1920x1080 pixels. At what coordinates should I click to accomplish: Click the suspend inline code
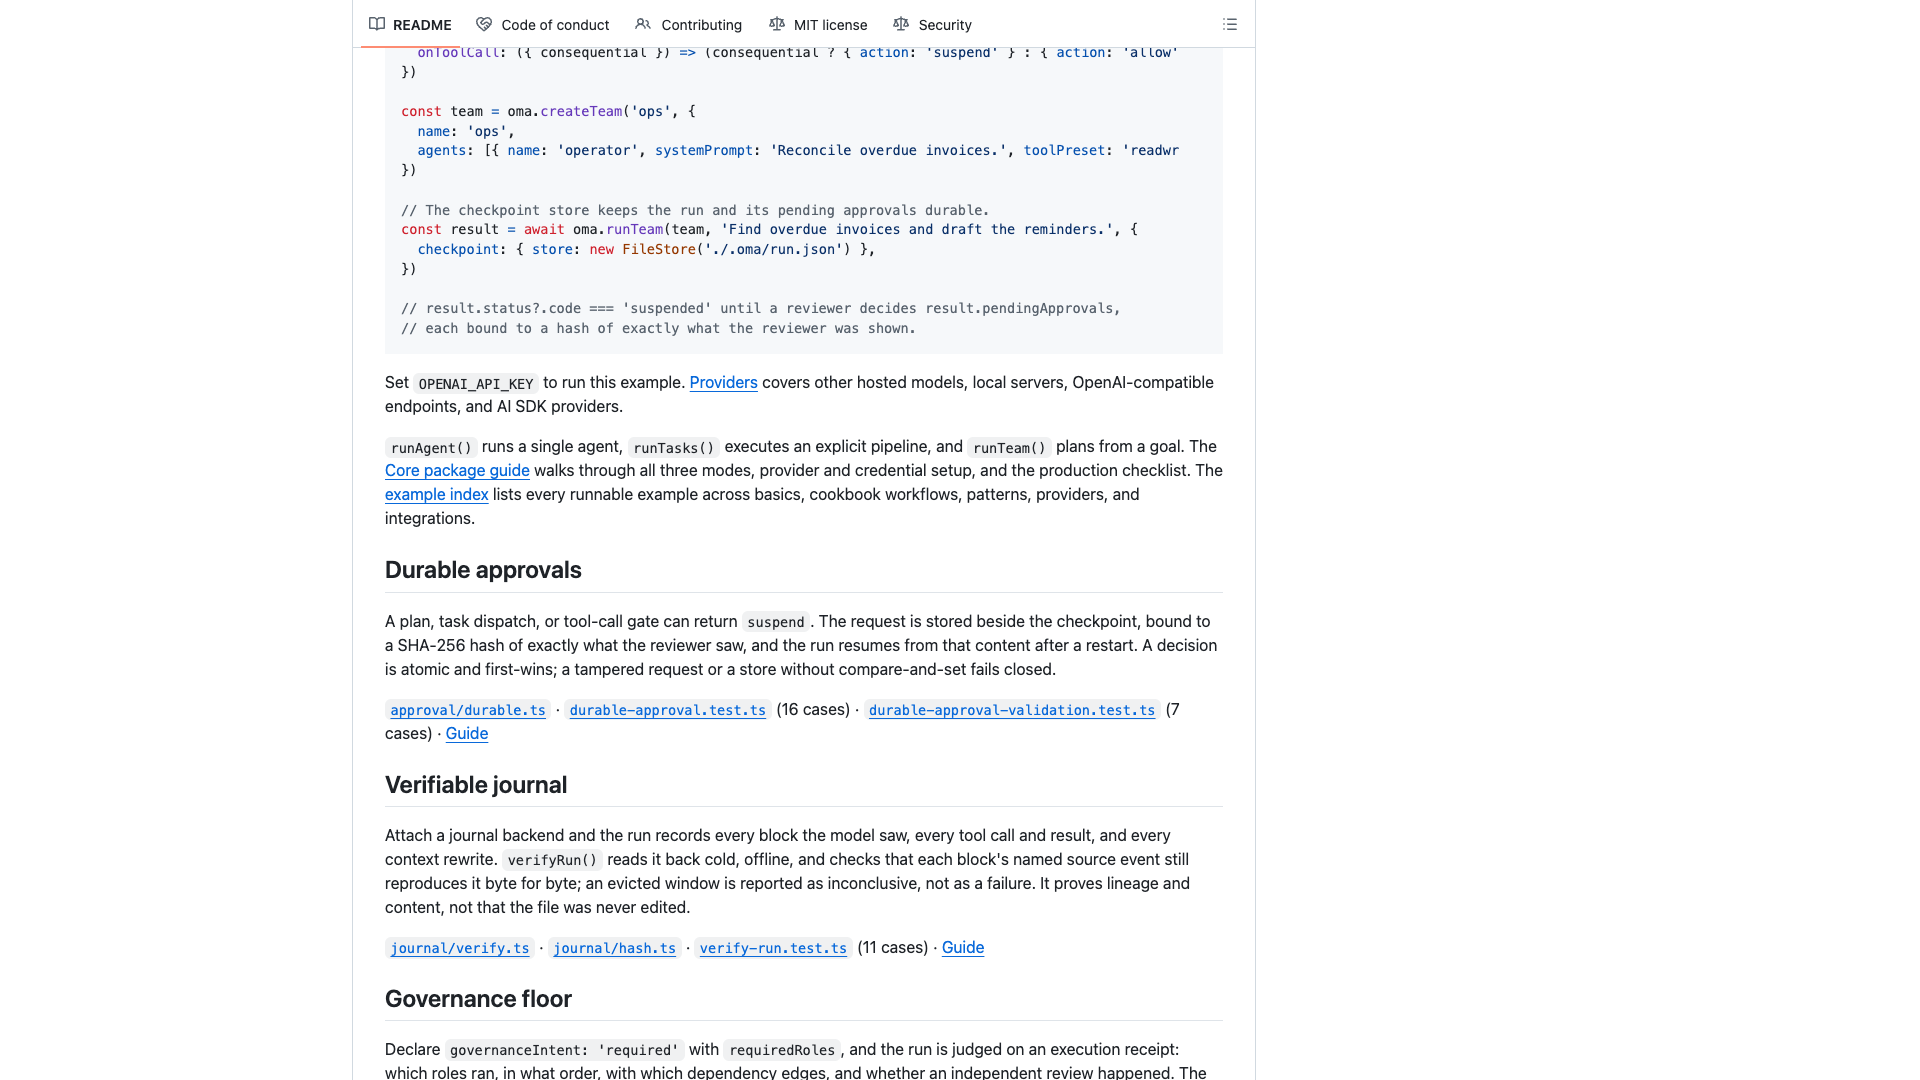[x=776, y=622]
